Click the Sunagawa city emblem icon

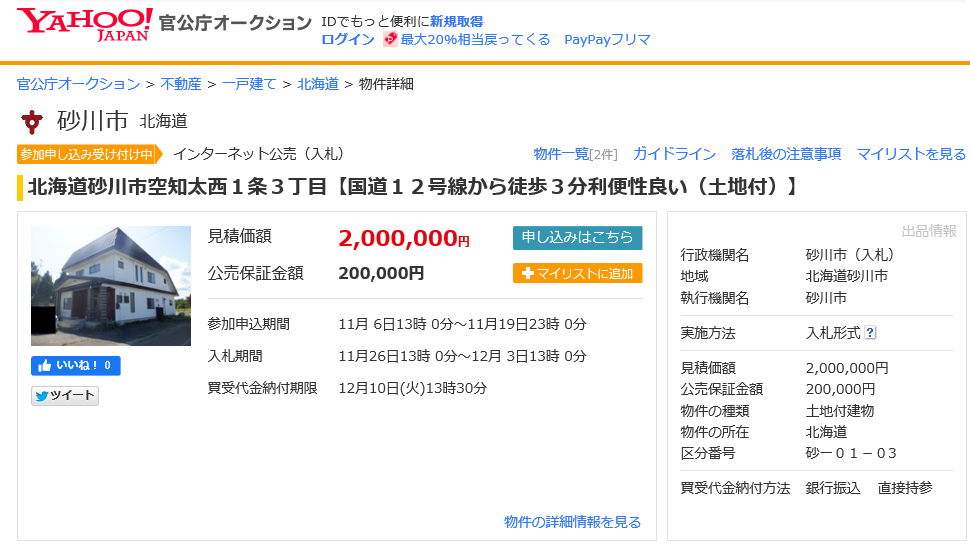[32, 122]
